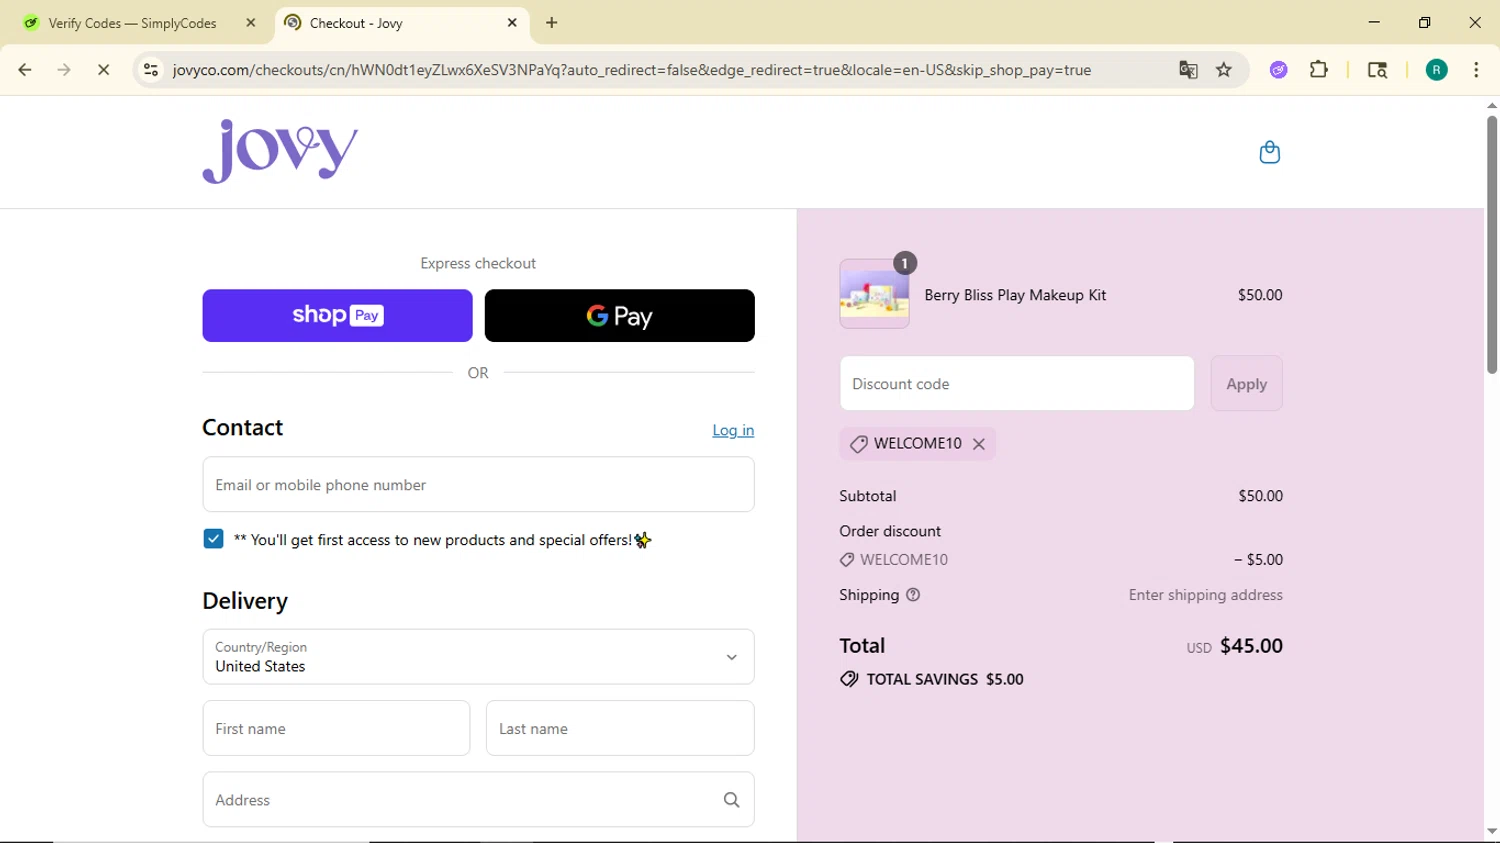Click the page vertical scrollbar
The image size is (1500, 843).
[1491, 245]
